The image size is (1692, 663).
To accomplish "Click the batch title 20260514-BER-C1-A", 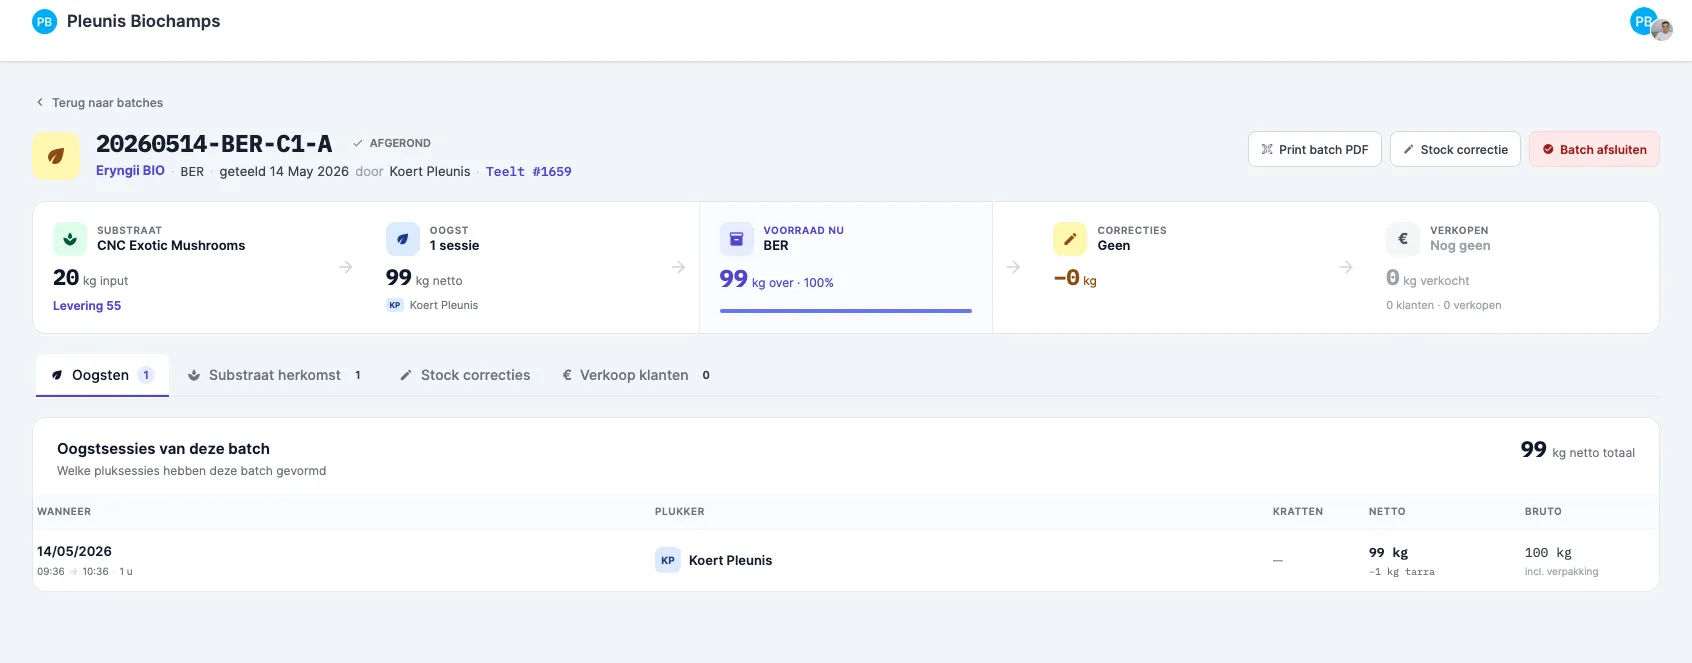I will 214,144.
